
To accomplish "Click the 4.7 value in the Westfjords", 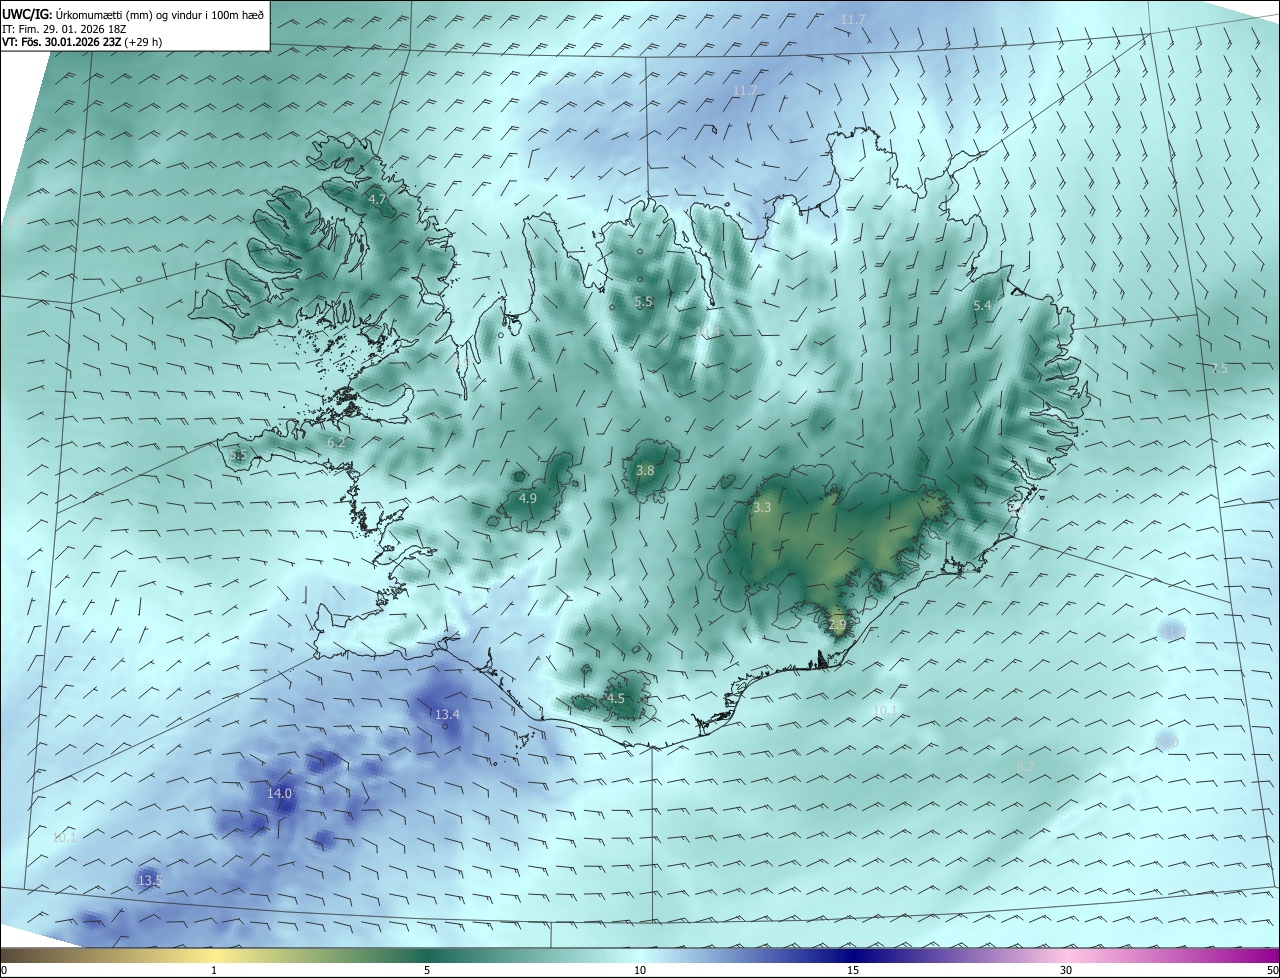I will click(x=377, y=200).
